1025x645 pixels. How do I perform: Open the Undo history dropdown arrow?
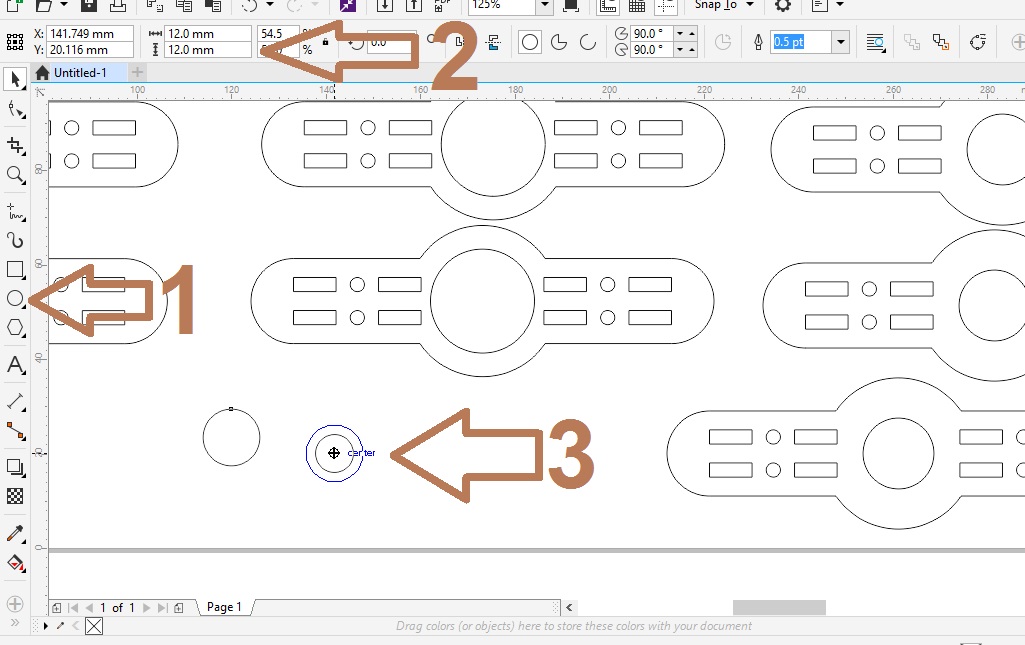point(269,5)
